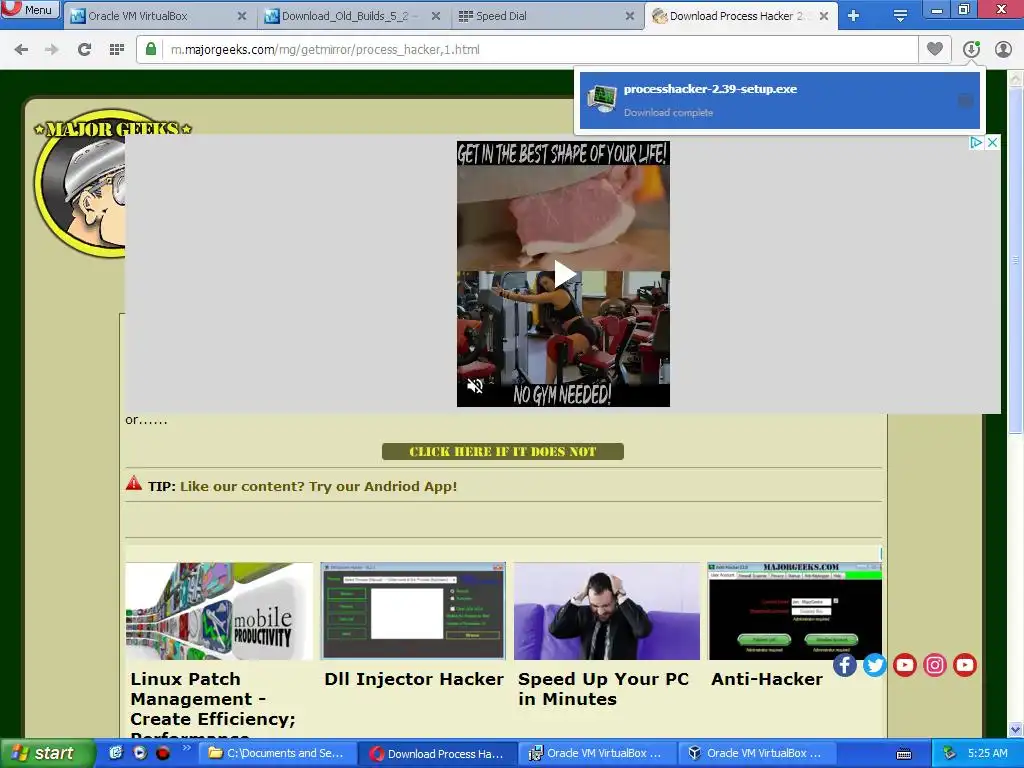
Task: Expand the quick launch chevron
Action: click(187, 748)
